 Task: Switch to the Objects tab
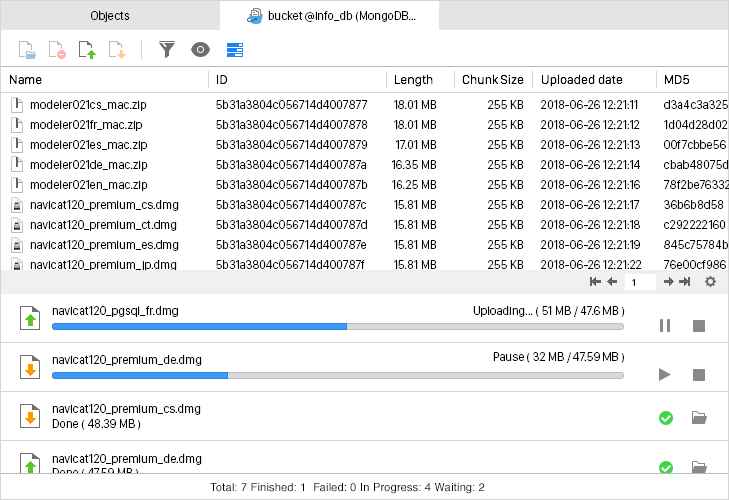pos(110,16)
